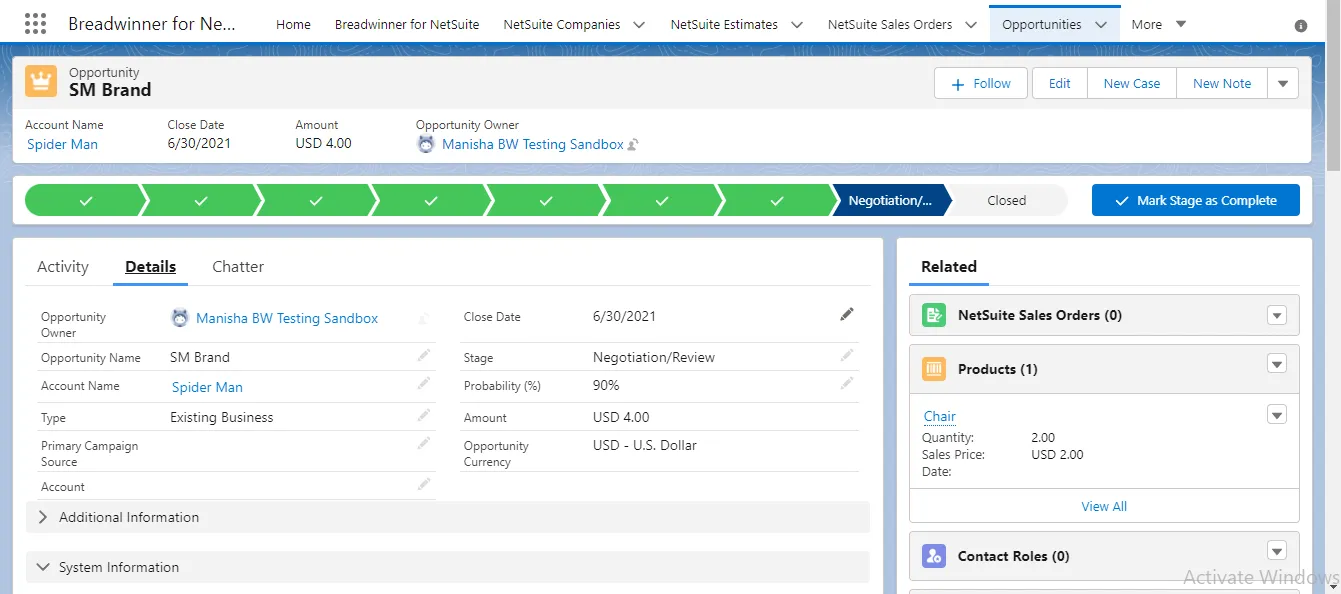Open the NetSuite Sales Orders tab chevron menu
The width and height of the screenshot is (1341, 594).
coord(971,25)
